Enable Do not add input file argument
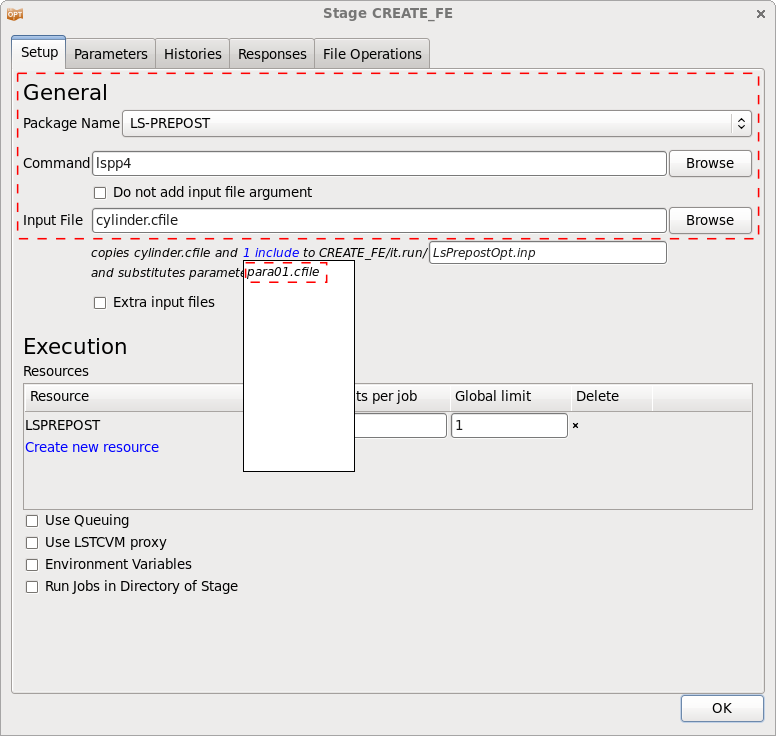Image resolution: width=776 pixels, height=736 pixels. [x=100, y=193]
